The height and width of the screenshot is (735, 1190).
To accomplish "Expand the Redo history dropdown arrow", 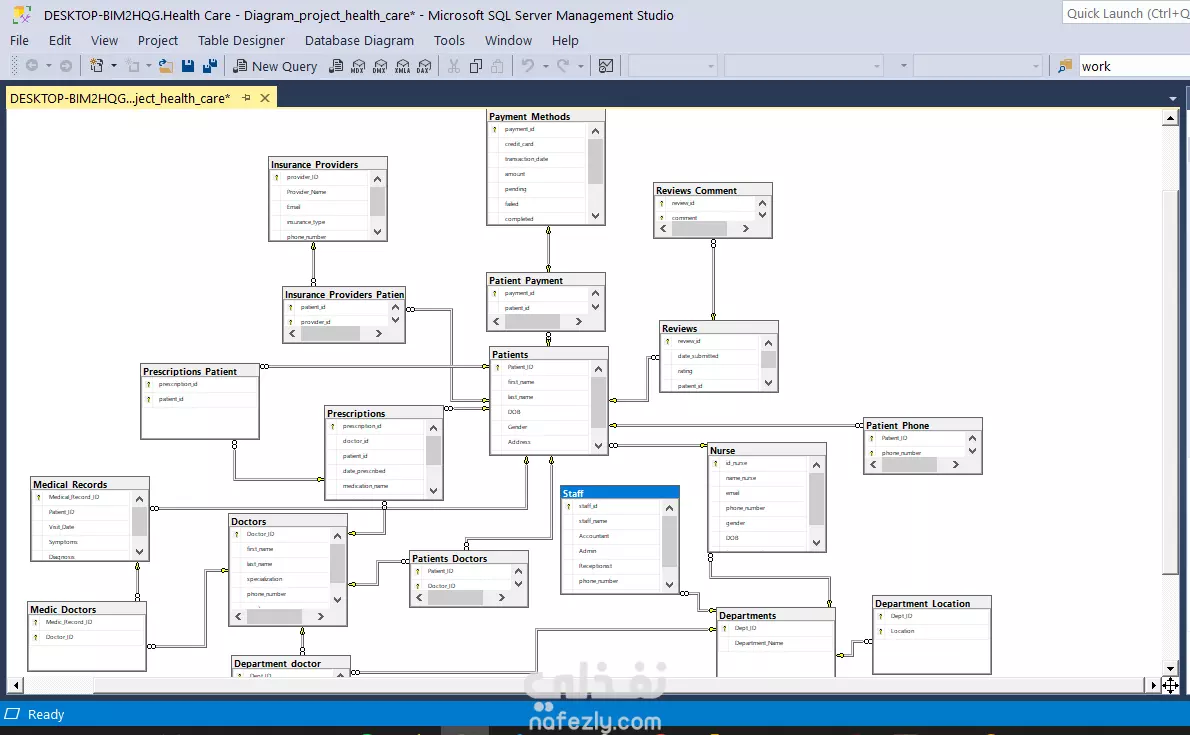I will pyautogui.click(x=581, y=66).
